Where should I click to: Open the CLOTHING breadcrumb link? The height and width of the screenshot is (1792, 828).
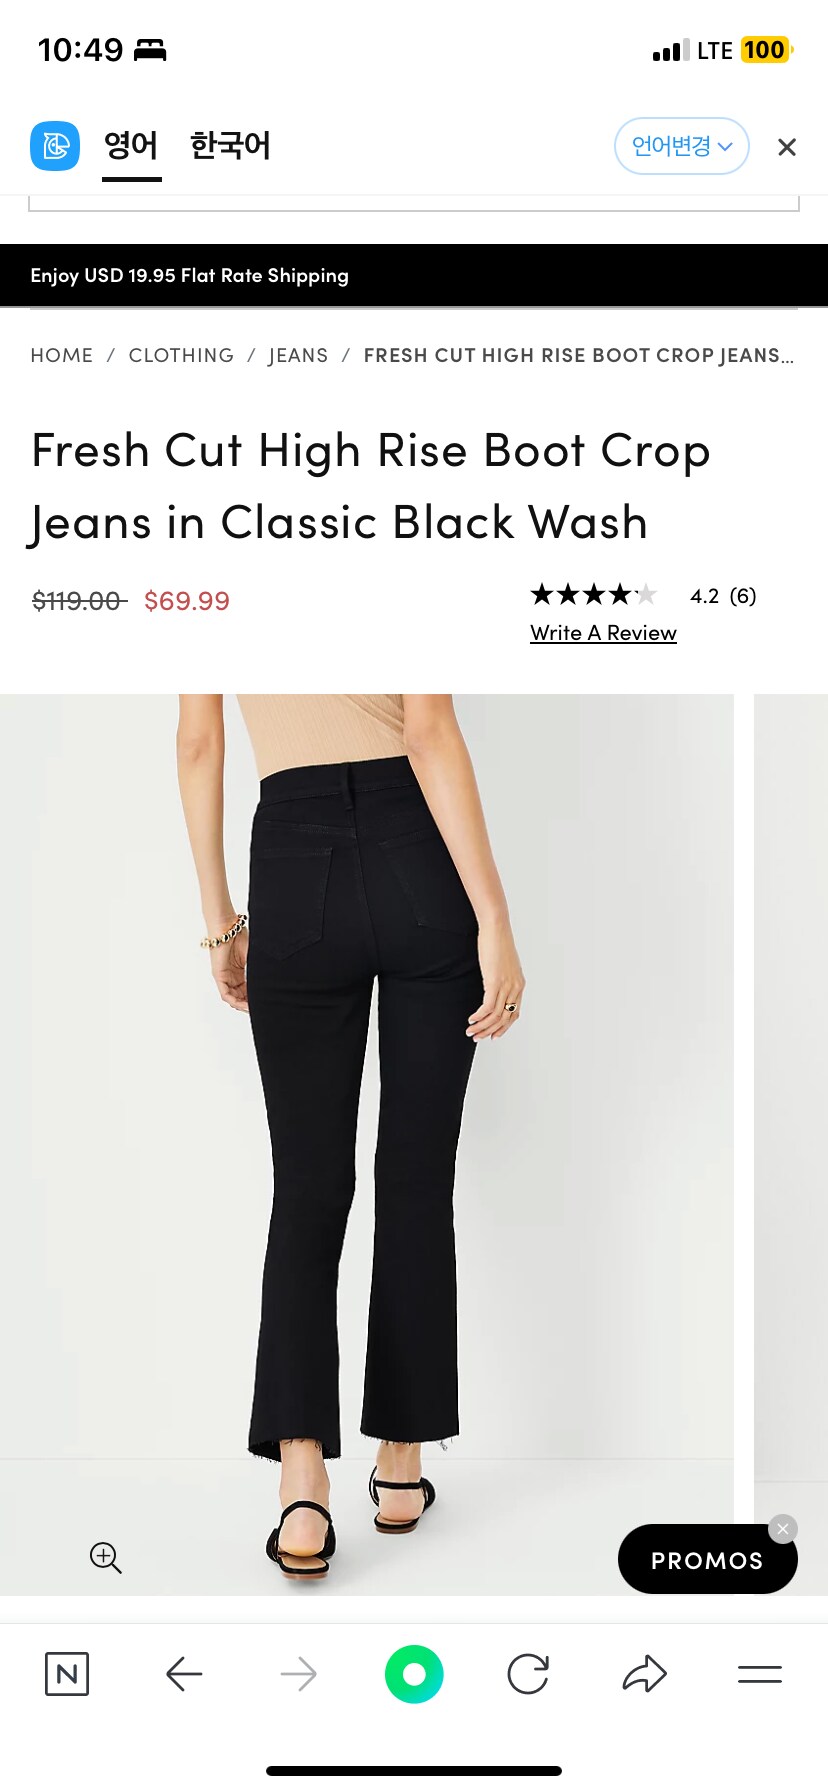[x=181, y=356]
